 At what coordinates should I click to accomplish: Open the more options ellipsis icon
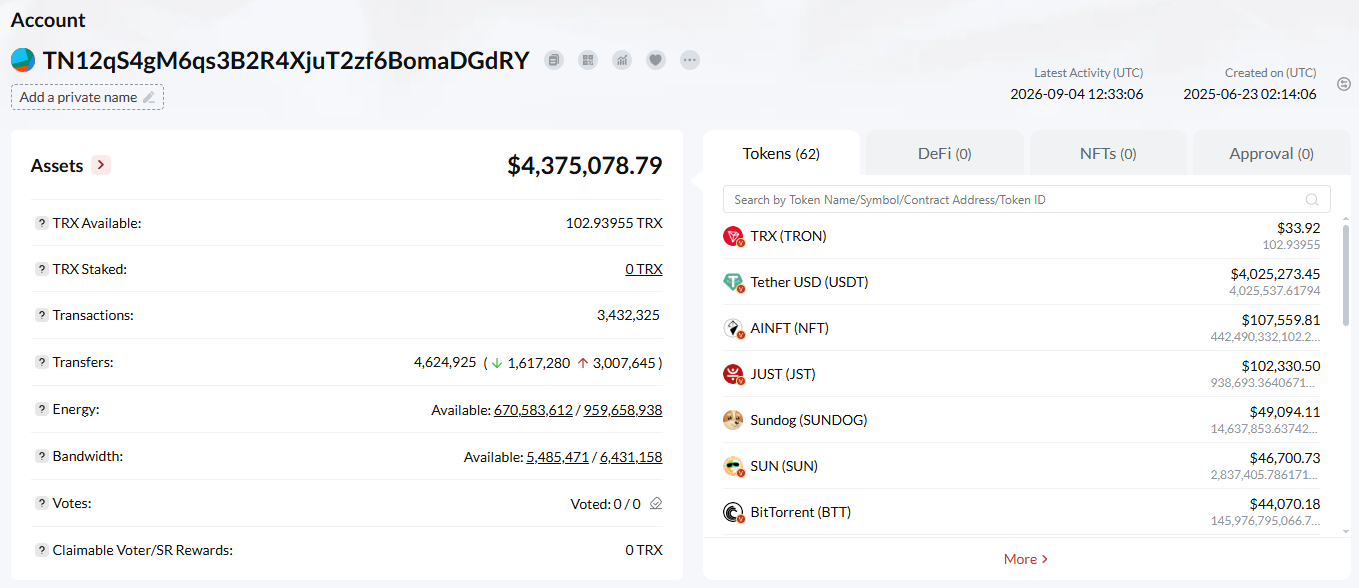[690, 60]
